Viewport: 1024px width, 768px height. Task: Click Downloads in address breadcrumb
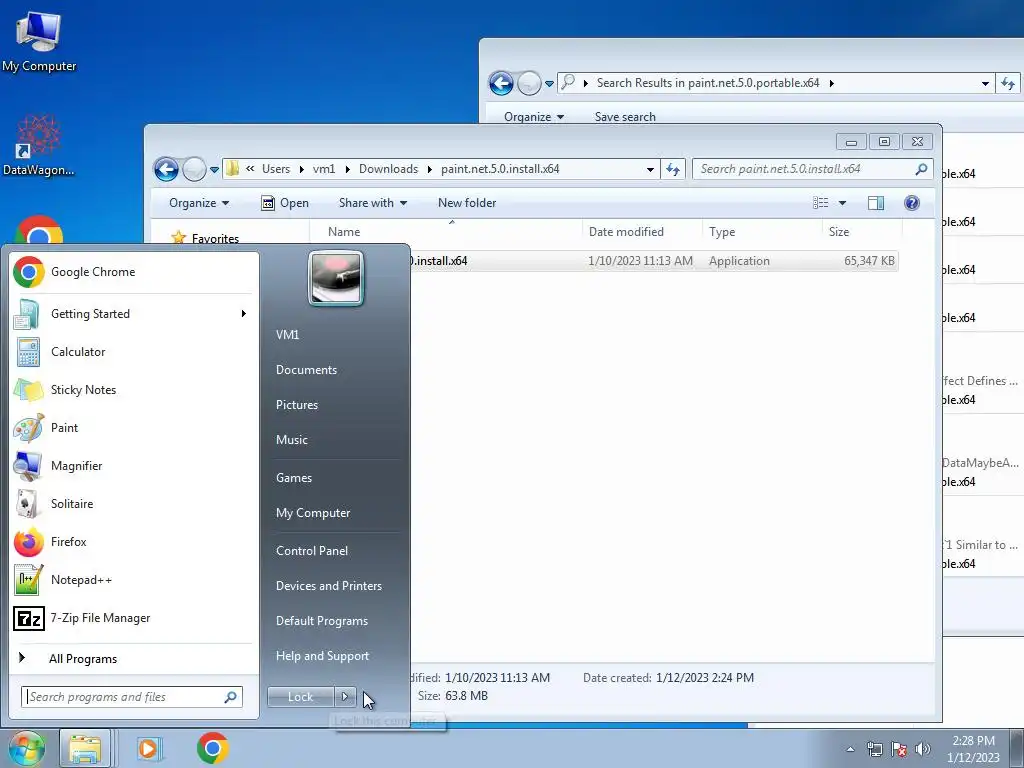click(x=388, y=169)
